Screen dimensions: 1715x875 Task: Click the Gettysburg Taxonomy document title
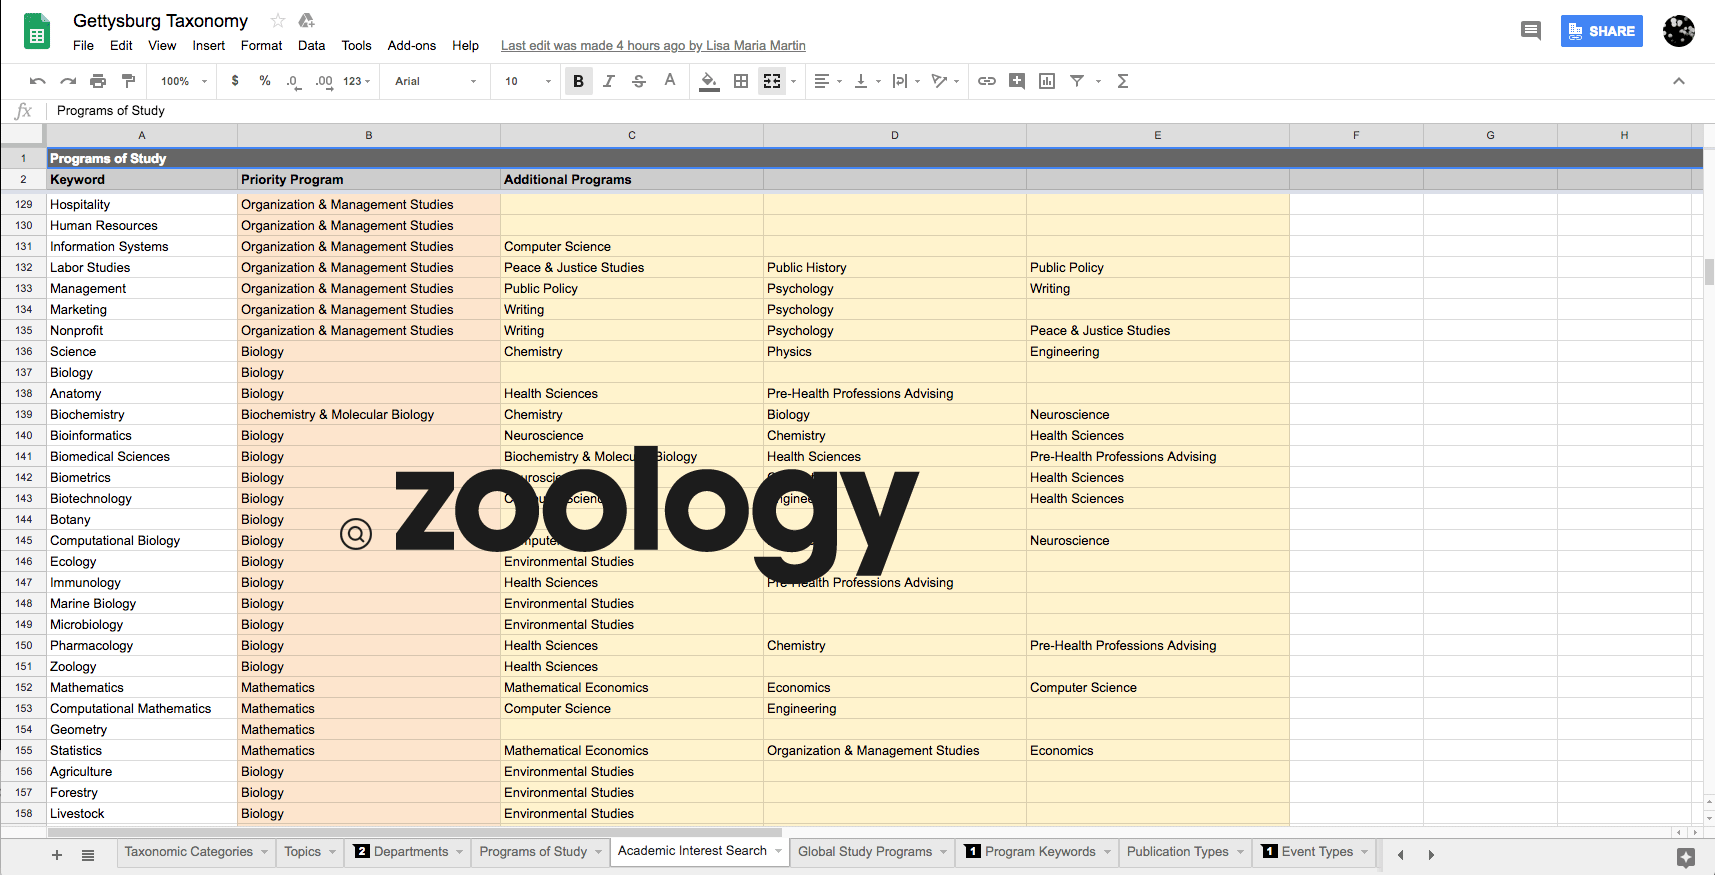[160, 21]
